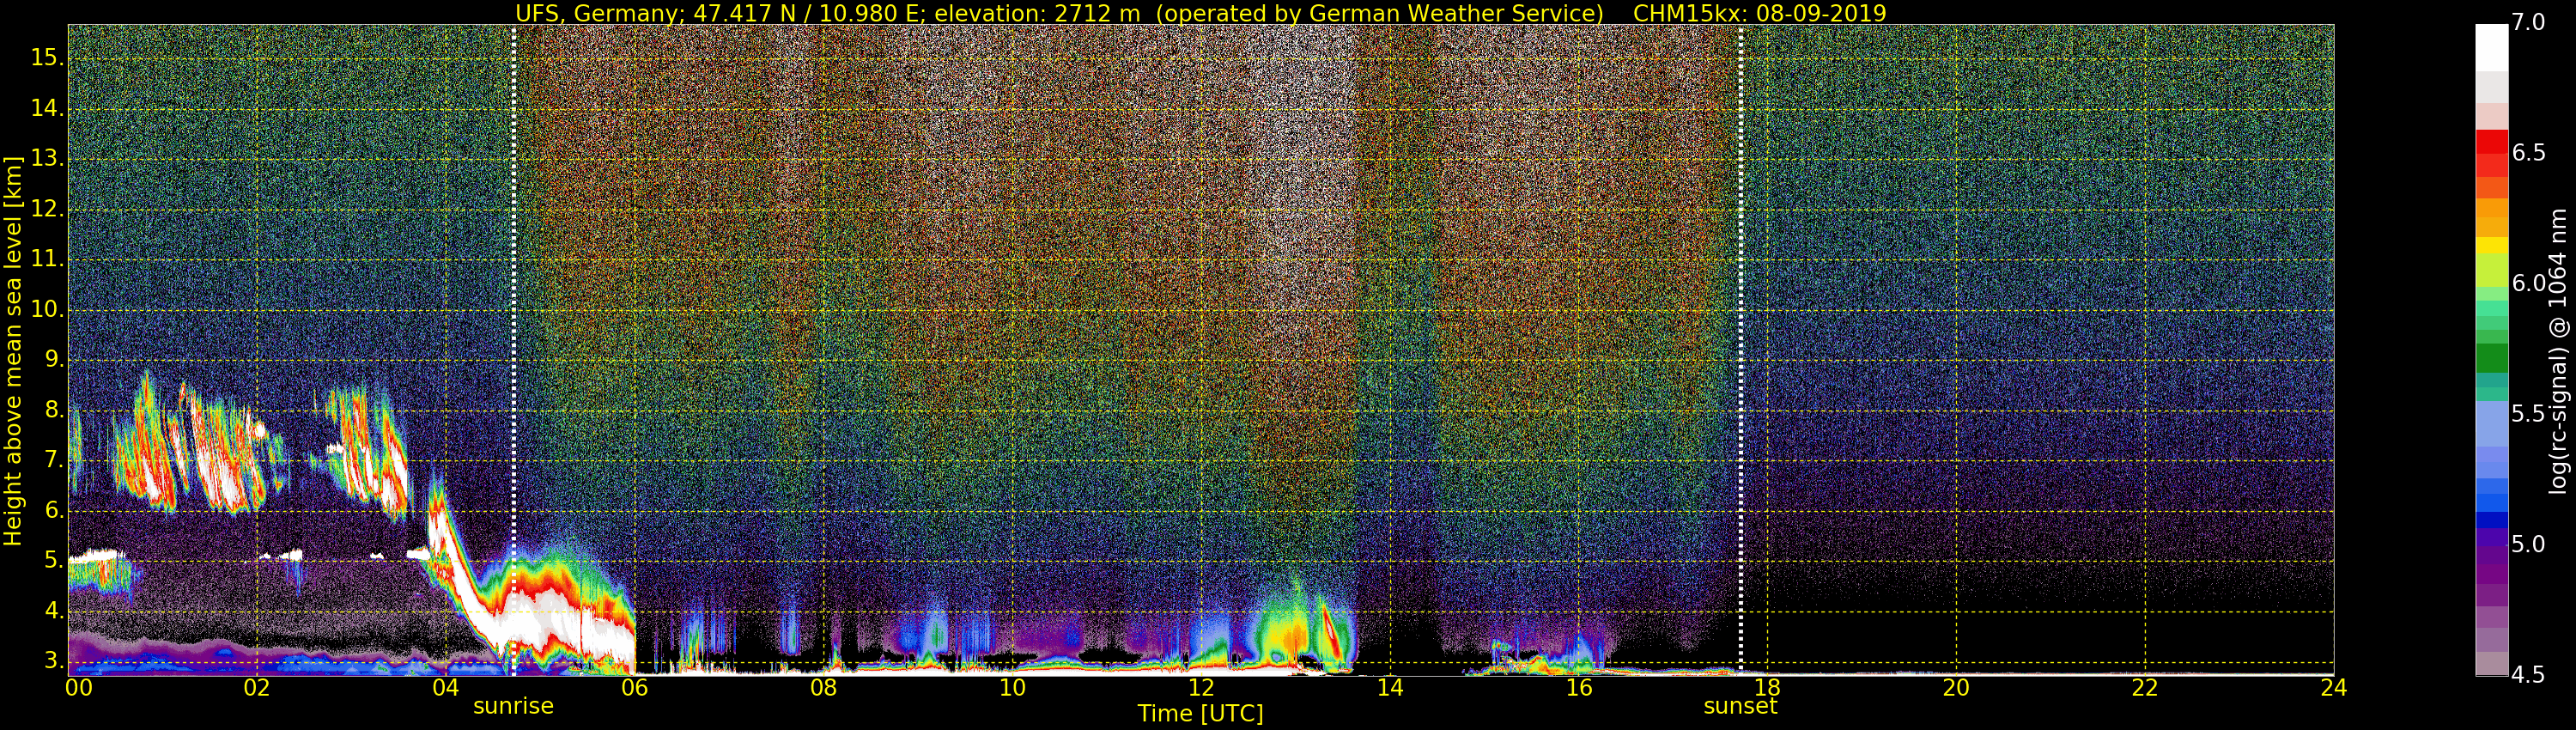Click the CHM15kx: 08-09-2019 date text
The image size is (2576, 730).
[x=1759, y=13]
